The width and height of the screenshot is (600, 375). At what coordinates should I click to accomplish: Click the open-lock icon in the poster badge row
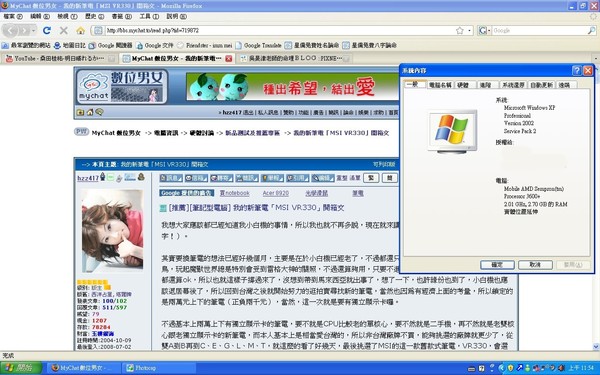(119, 178)
